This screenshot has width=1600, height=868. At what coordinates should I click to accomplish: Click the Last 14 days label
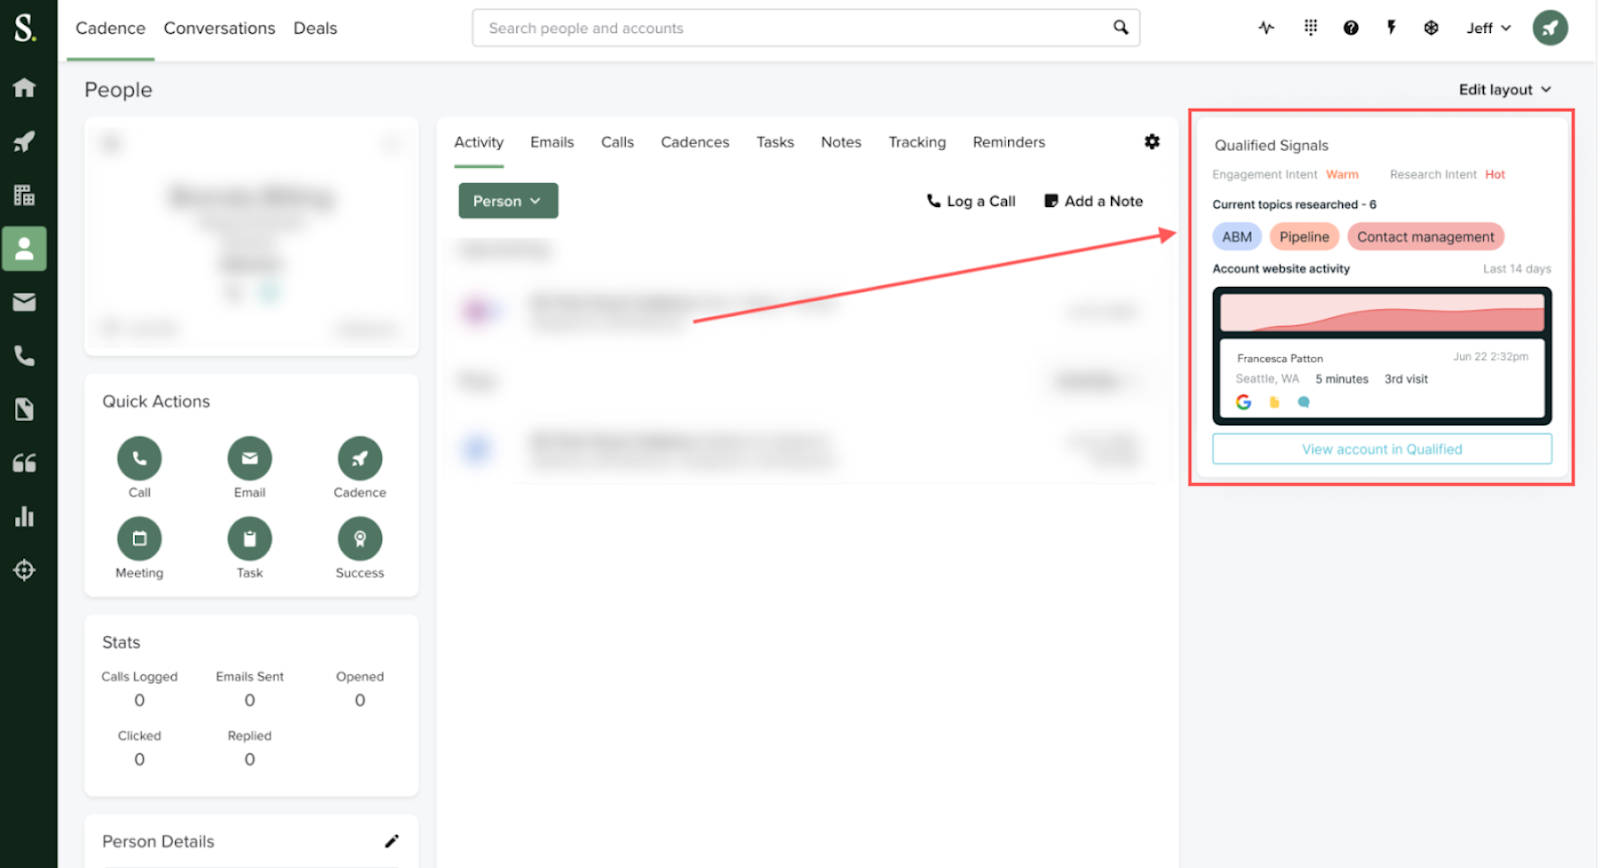(1517, 269)
